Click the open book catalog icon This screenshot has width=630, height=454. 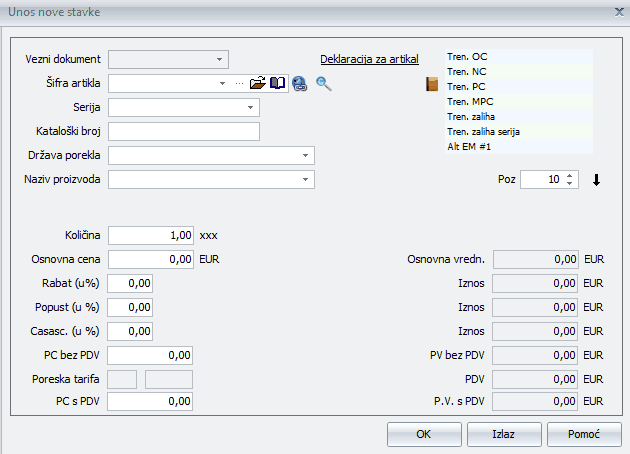pos(277,84)
